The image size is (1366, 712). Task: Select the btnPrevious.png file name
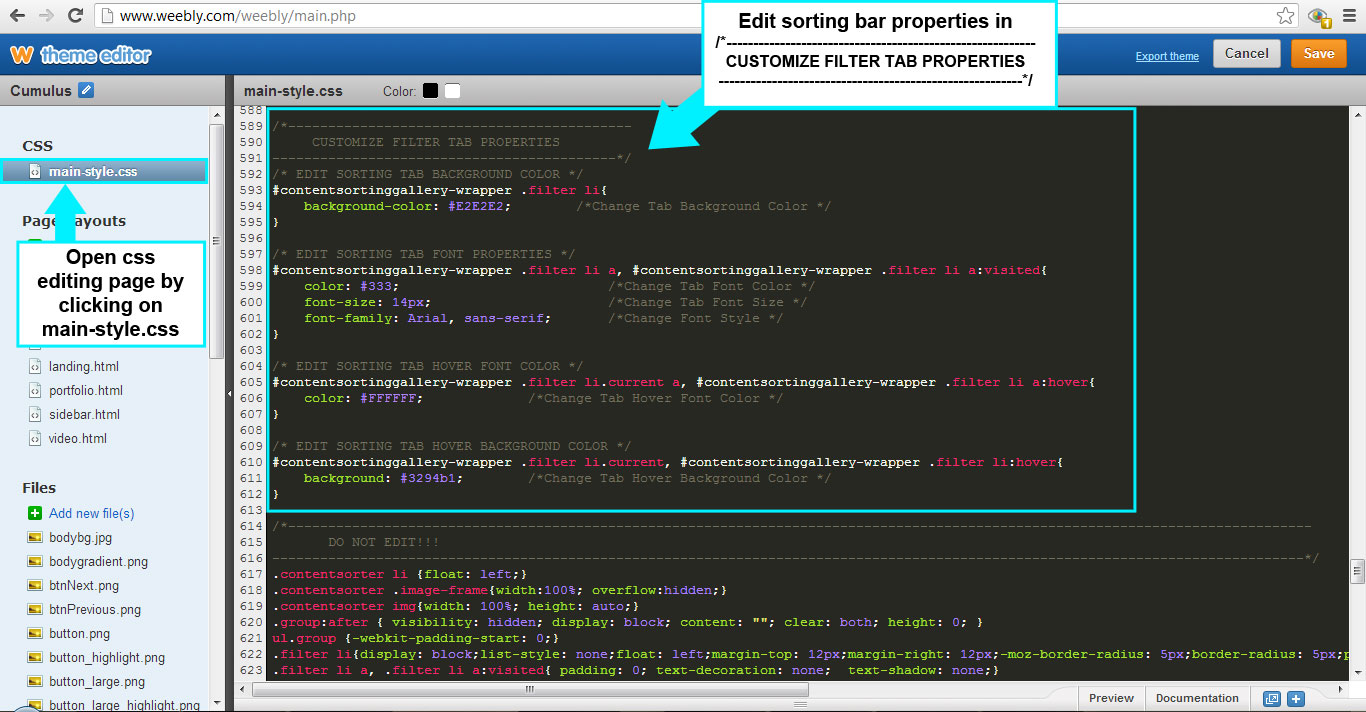point(95,610)
